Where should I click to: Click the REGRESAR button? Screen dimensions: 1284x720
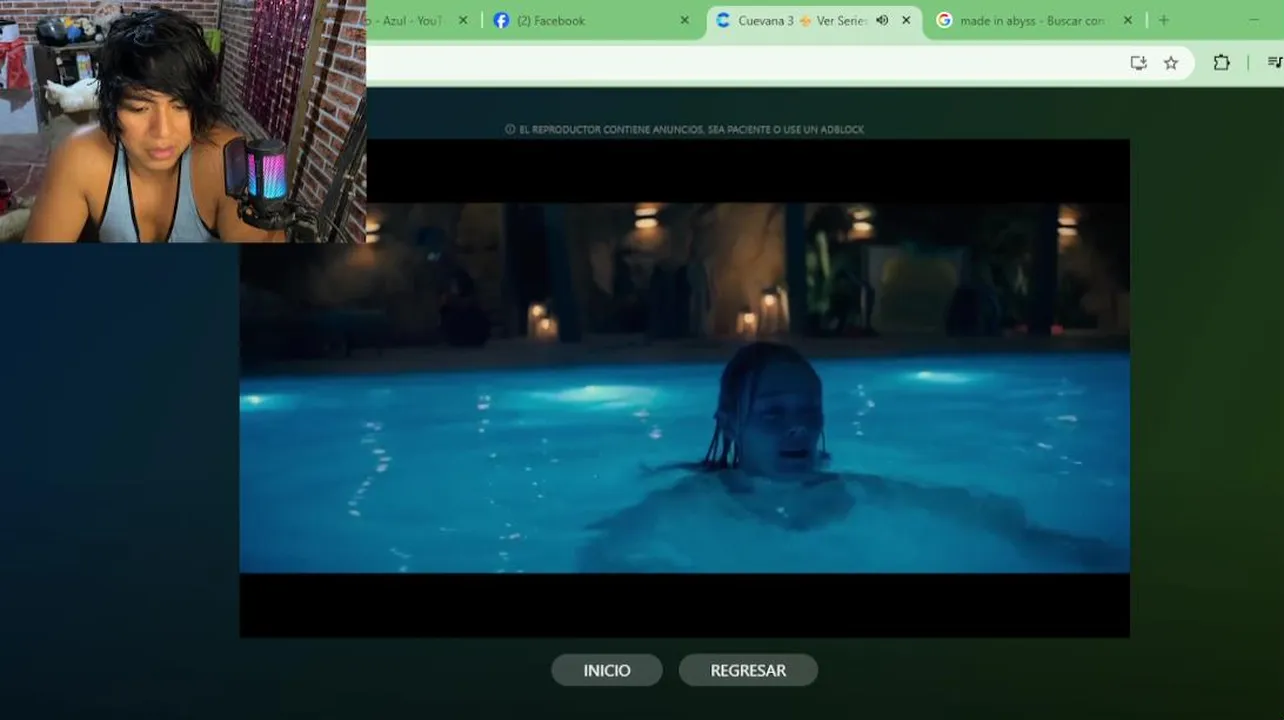click(748, 670)
